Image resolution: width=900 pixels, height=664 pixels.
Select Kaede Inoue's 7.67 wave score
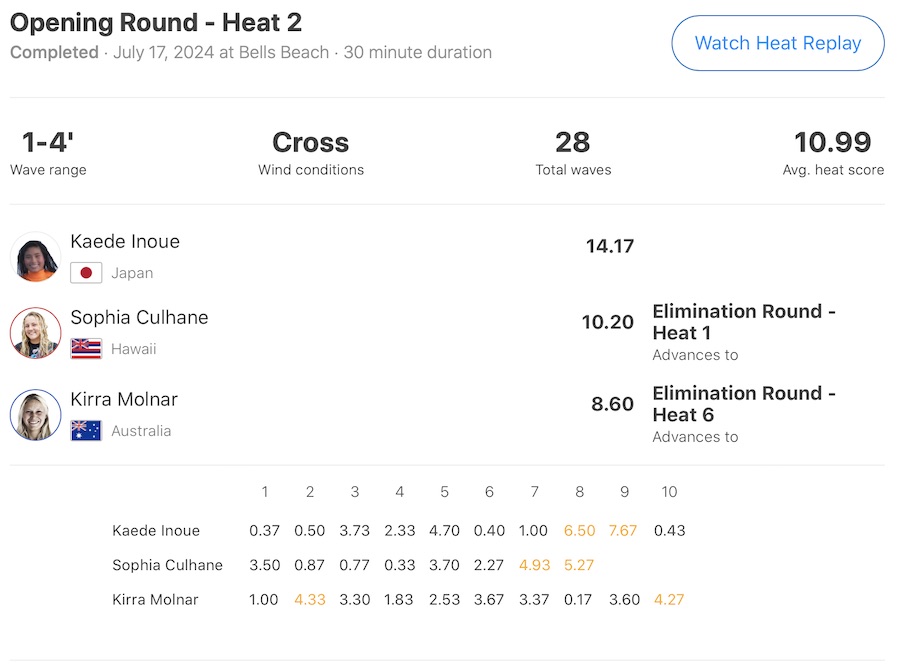(x=622, y=531)
